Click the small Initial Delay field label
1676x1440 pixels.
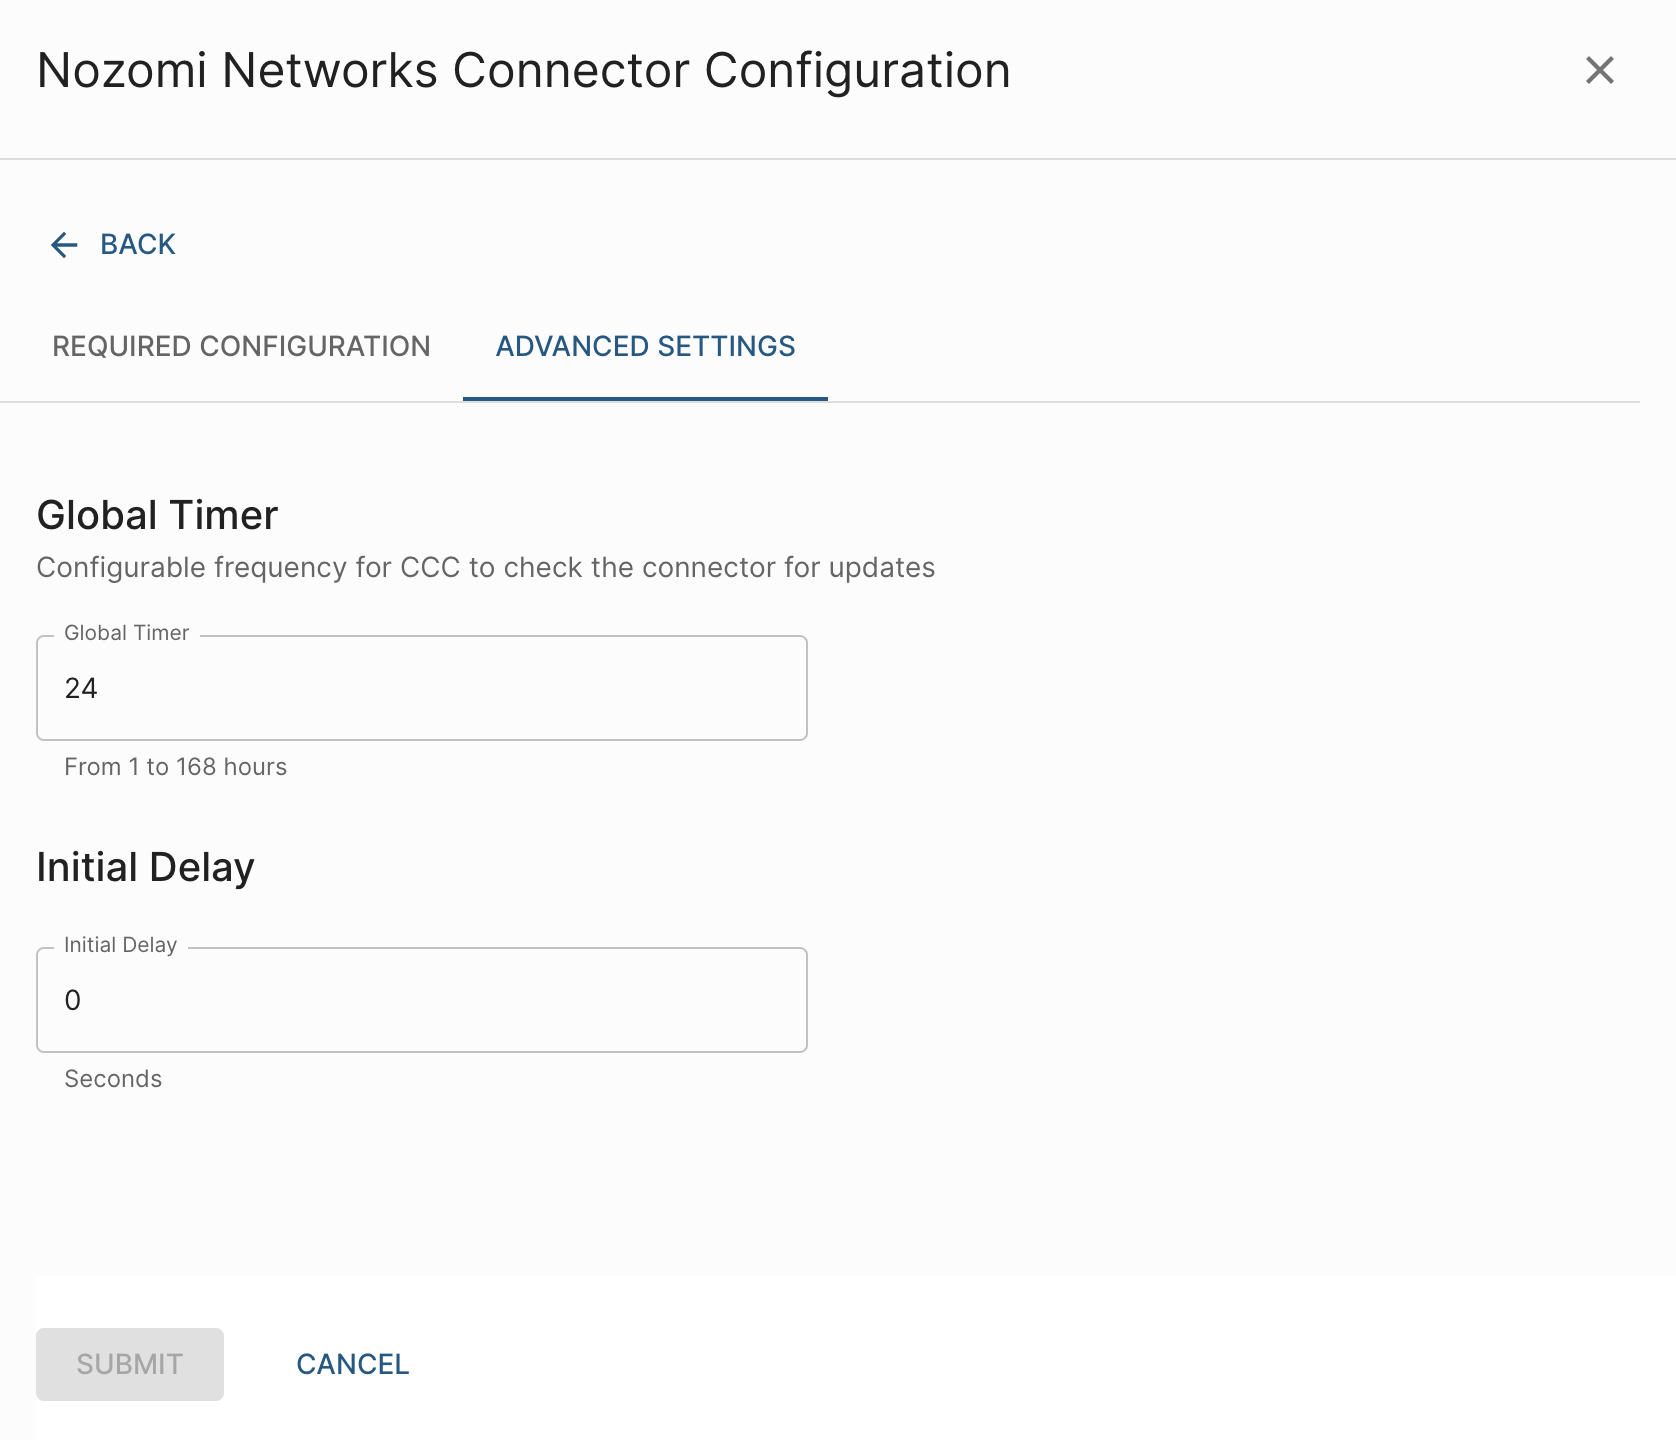pyautogui.click(x=120, y=945)
